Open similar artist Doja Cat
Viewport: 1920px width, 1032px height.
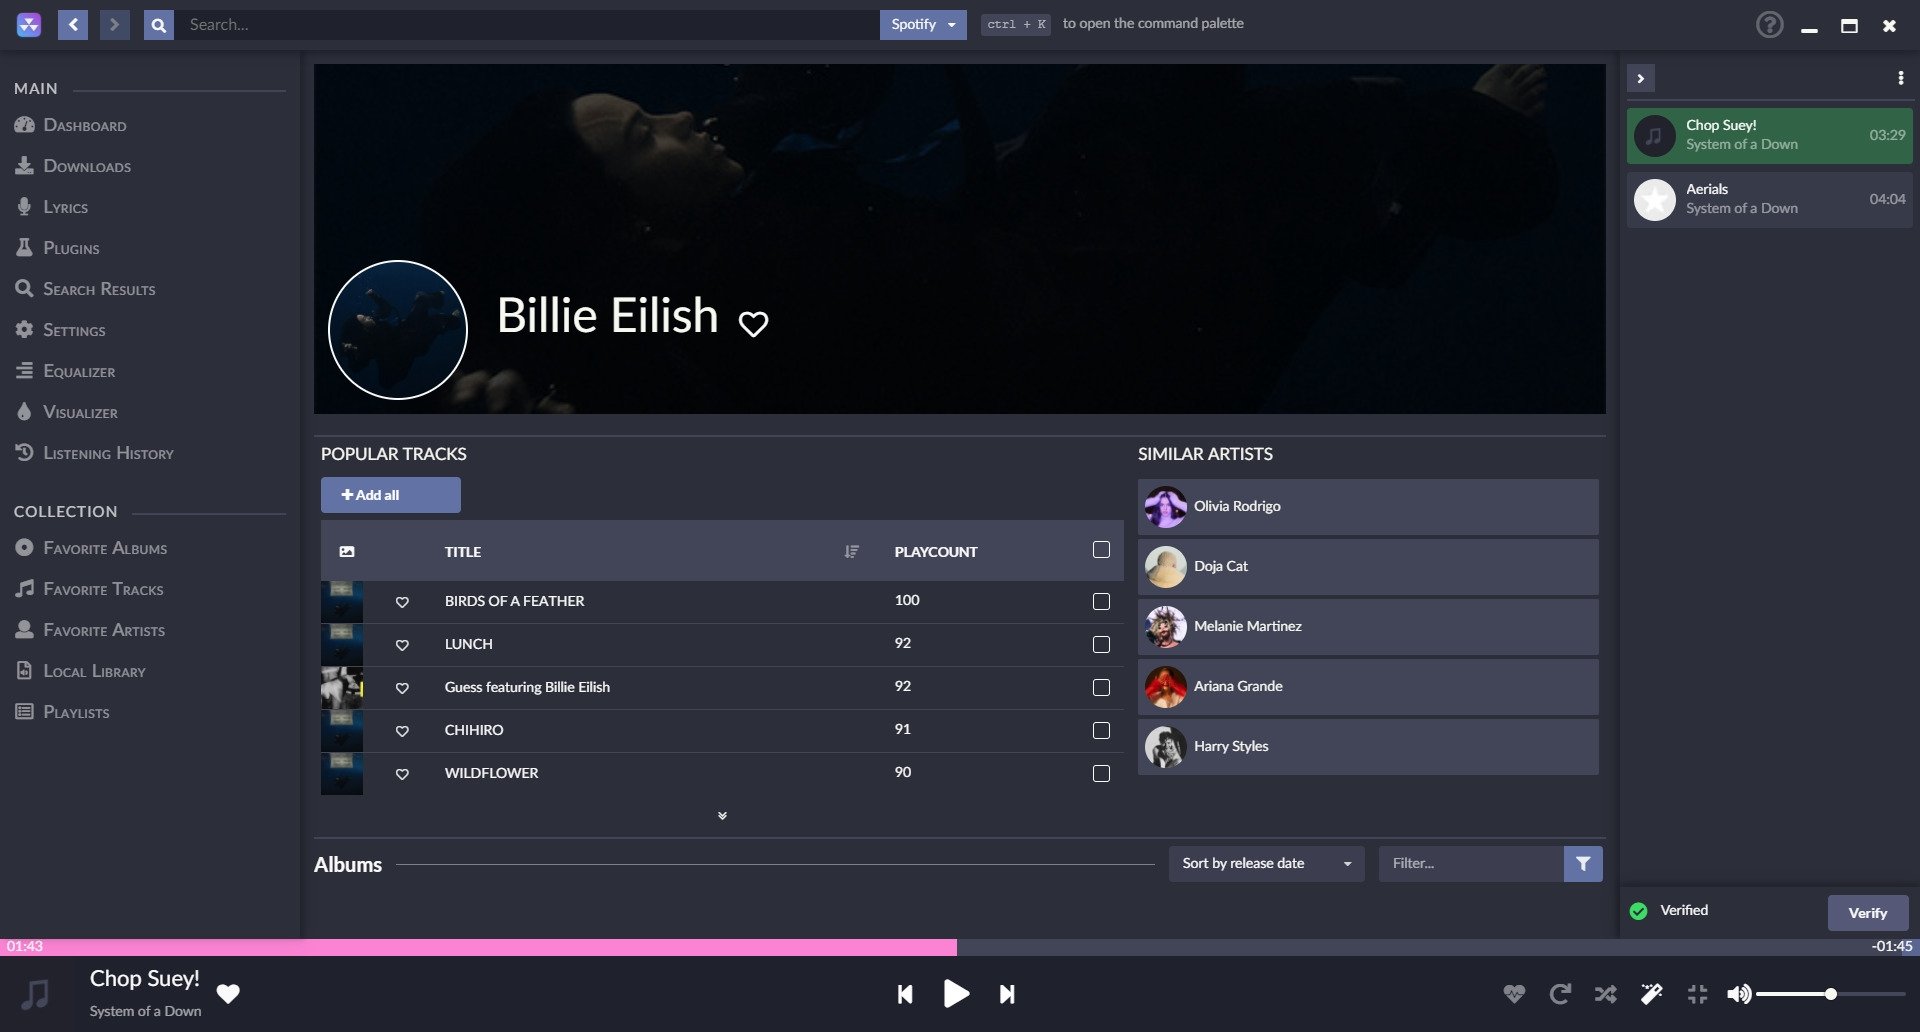(1368, 567)
